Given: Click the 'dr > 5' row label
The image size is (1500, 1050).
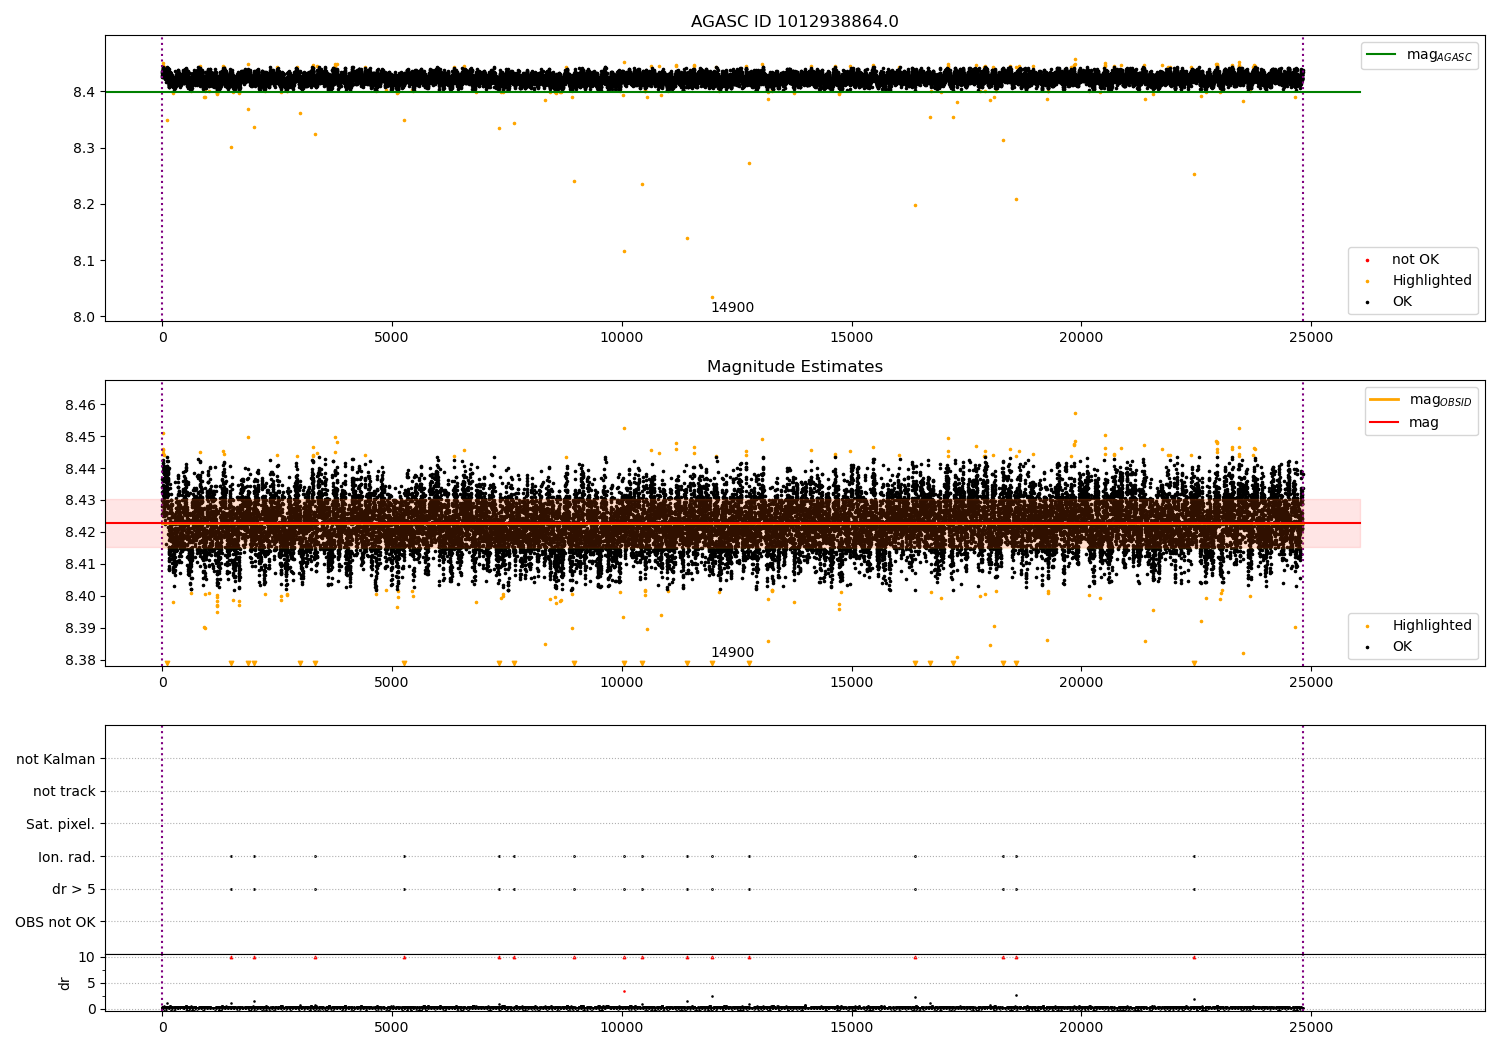Looking at the screenshot, I should click(74, 889).
